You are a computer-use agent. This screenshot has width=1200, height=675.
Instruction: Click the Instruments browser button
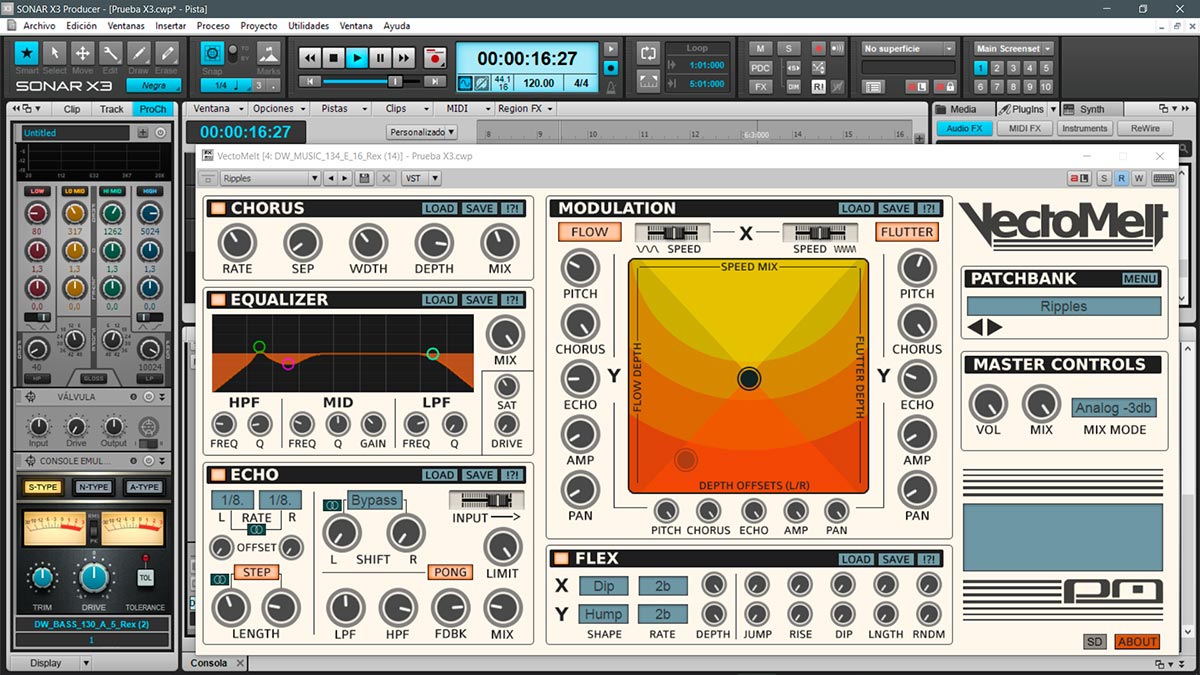[1085, 128]
